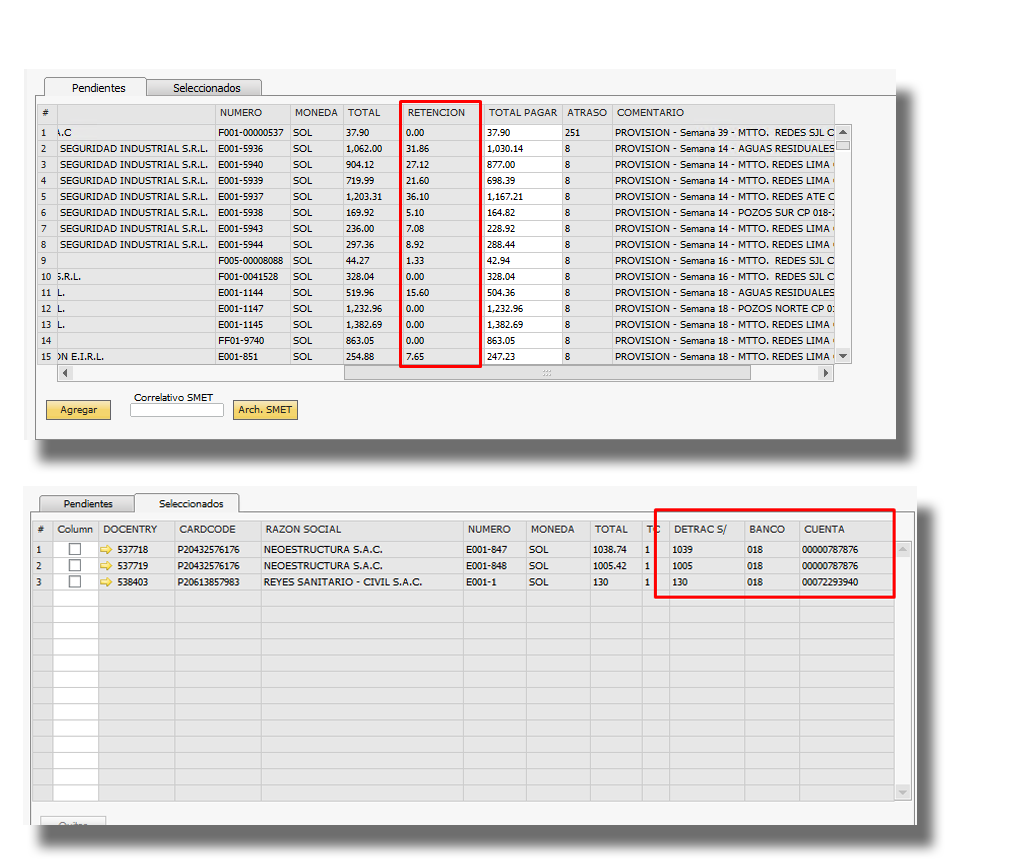Sort by RETENCION column header
Image resolution: width=1024 pixels, height=860 pixels.
tap(436, 113)
